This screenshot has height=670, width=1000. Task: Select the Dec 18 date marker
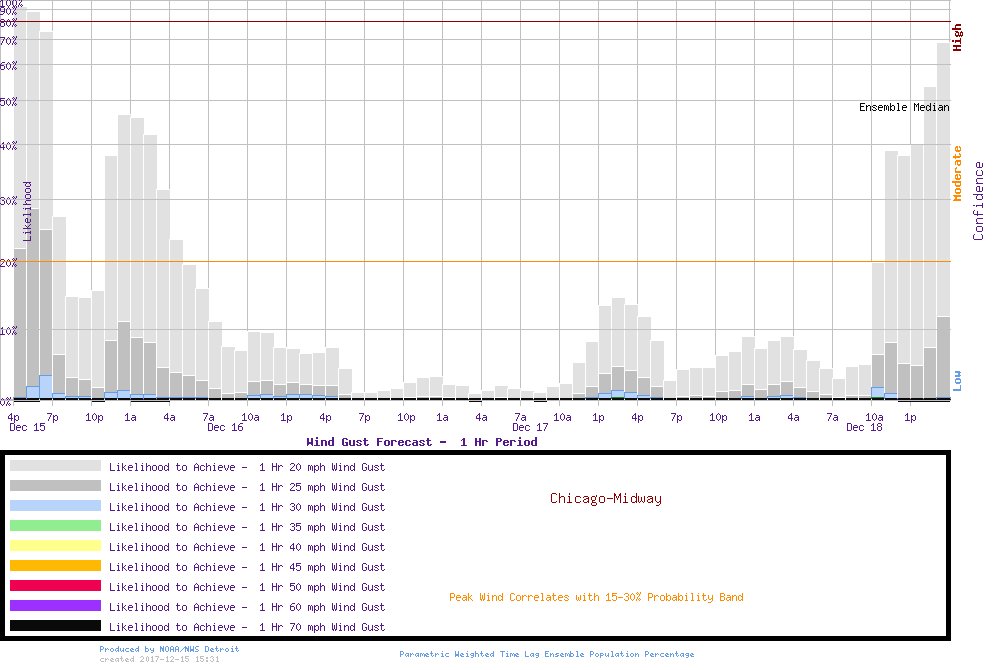coord(864,428)
